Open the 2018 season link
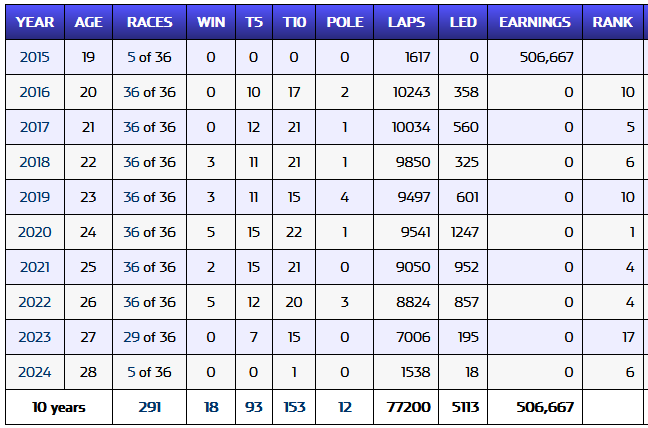This screenshot has width=648, height=428. coord(35,162)
